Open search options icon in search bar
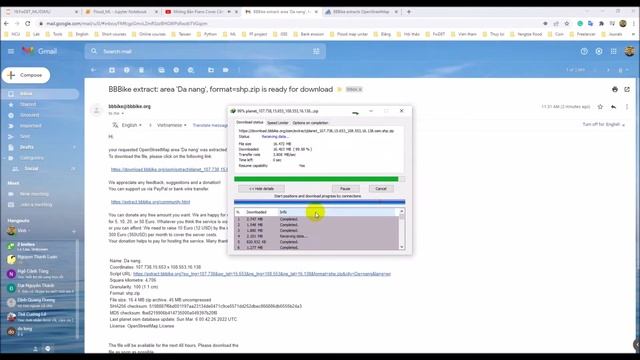 click(x=316, y=51)
